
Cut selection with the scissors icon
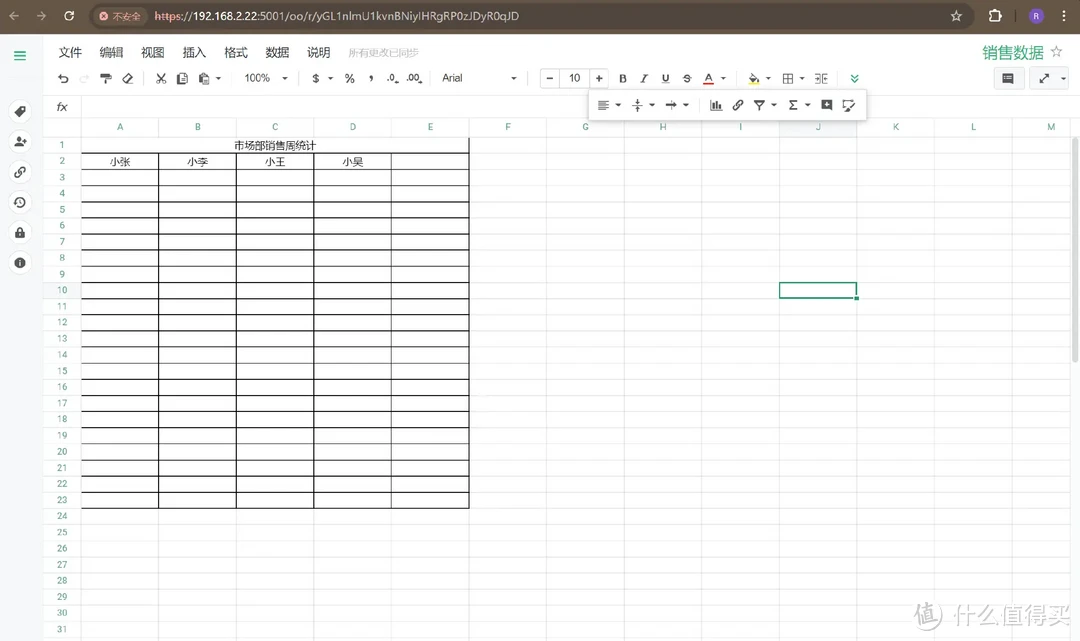[x=161, y=78]
